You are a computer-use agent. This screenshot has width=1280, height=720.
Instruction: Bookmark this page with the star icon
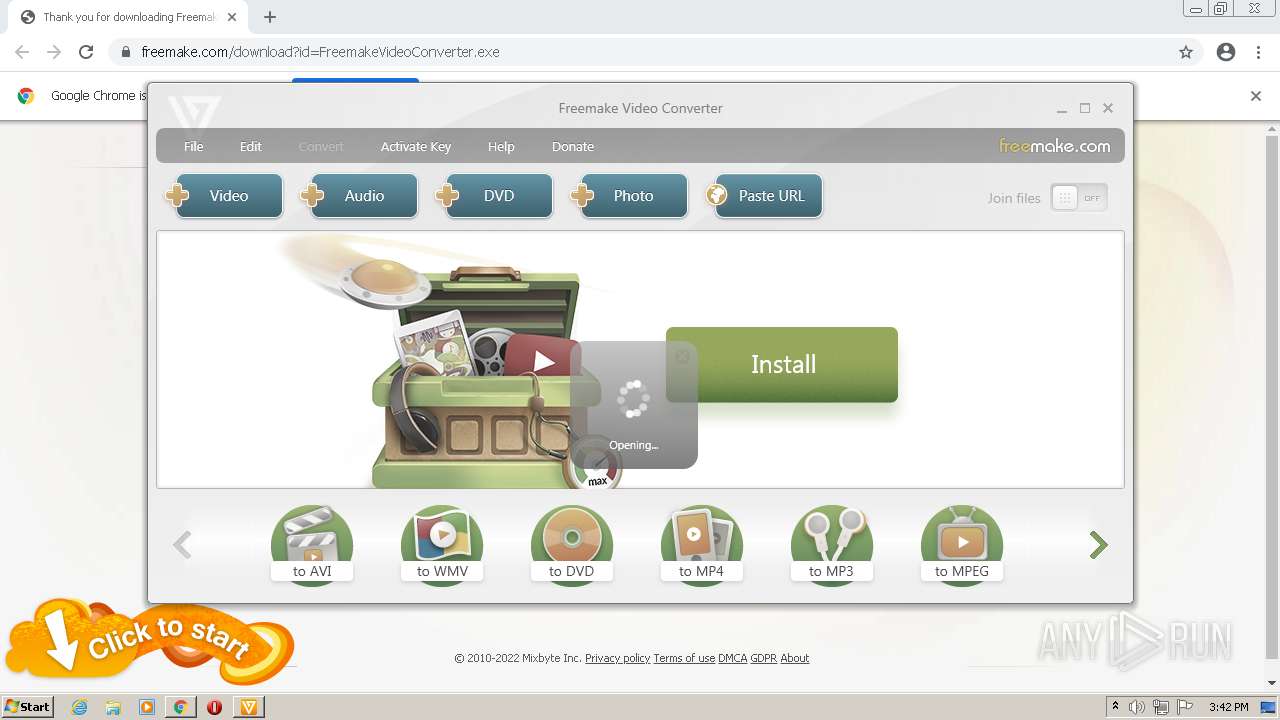click(x=1186, y=52)
